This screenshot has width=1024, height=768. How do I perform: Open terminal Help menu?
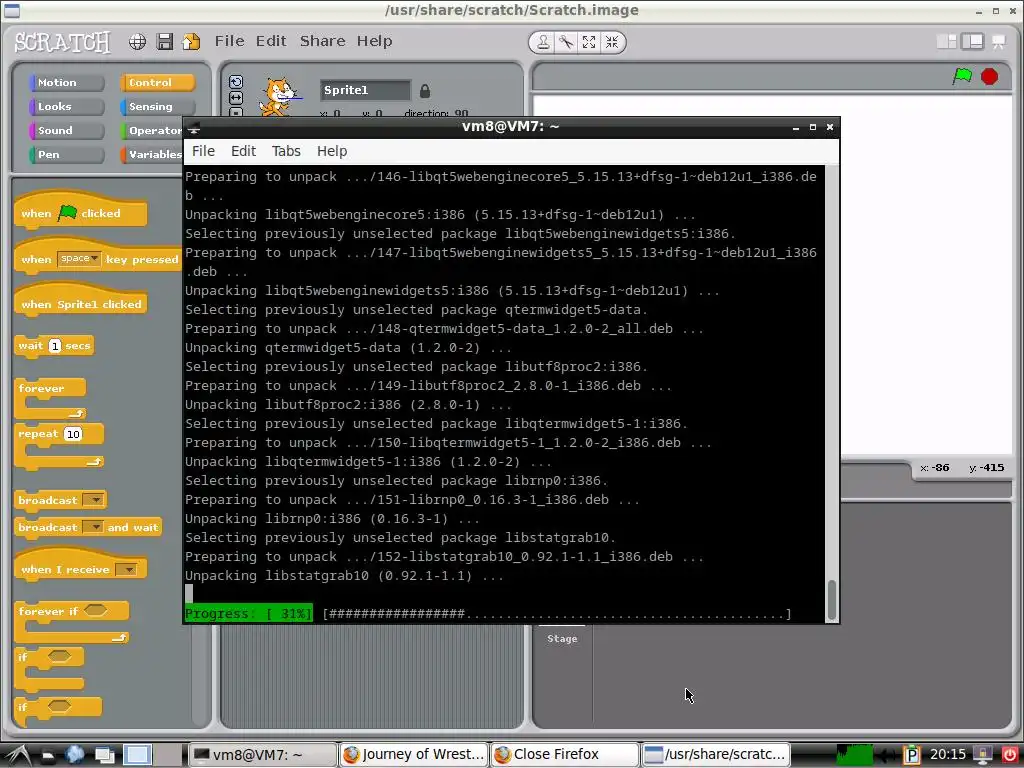[332, 151]
